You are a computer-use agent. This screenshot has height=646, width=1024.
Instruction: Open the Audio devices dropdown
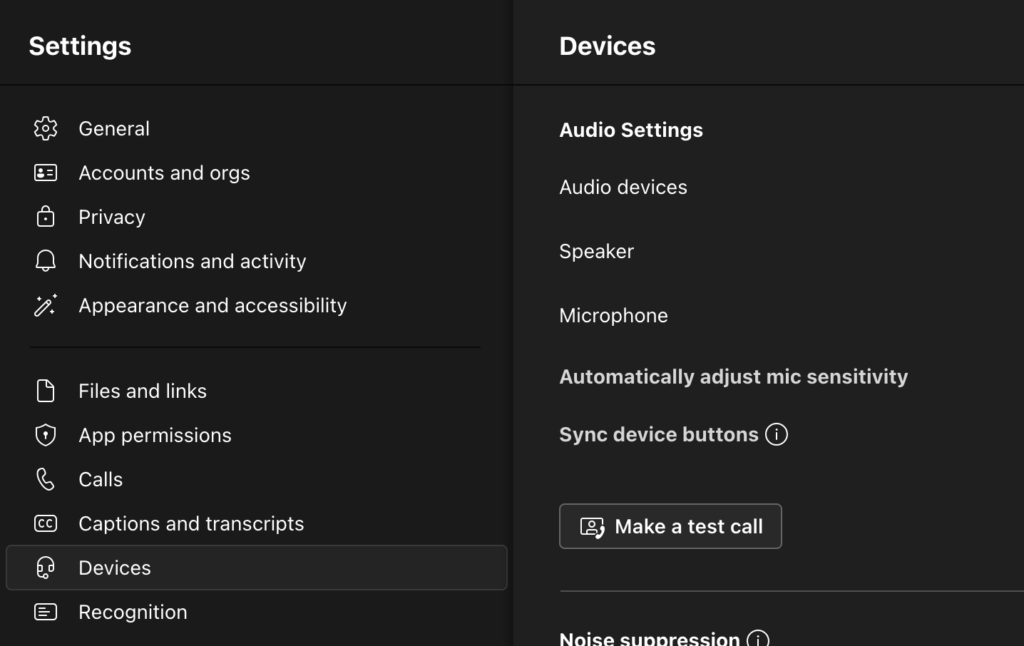click(622, 187)
